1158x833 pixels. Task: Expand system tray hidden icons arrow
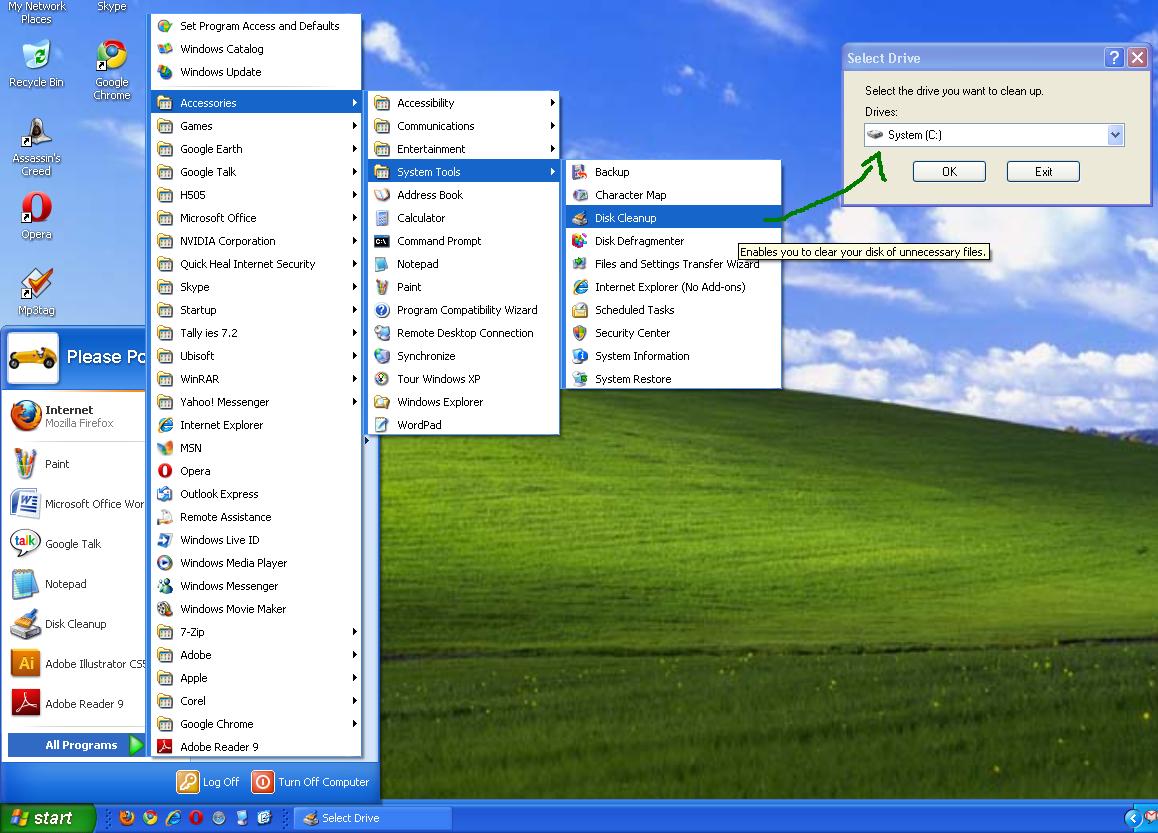coord(1133,817)
